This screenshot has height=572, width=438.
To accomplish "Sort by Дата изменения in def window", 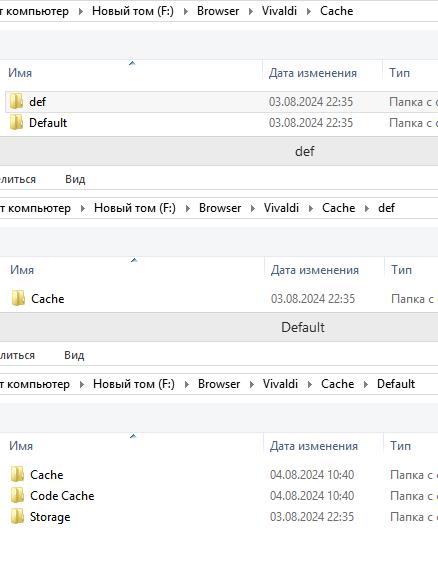I will [315, 270].
